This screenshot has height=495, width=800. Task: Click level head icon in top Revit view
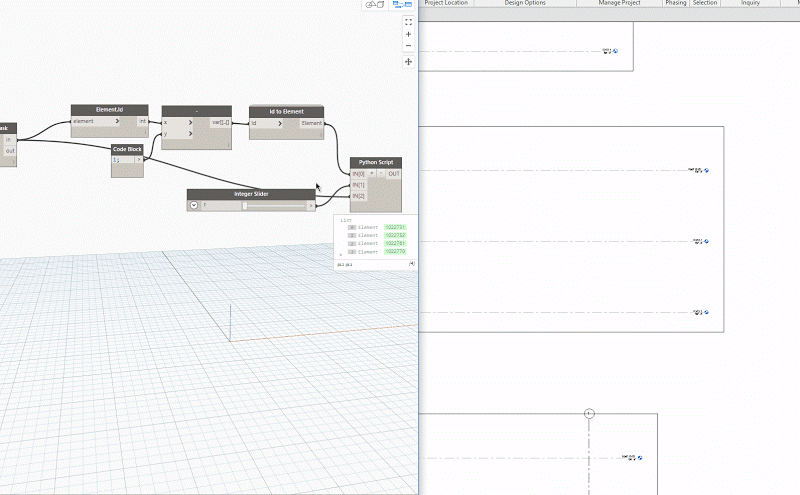pyautogui.click(x=615, y=51)
